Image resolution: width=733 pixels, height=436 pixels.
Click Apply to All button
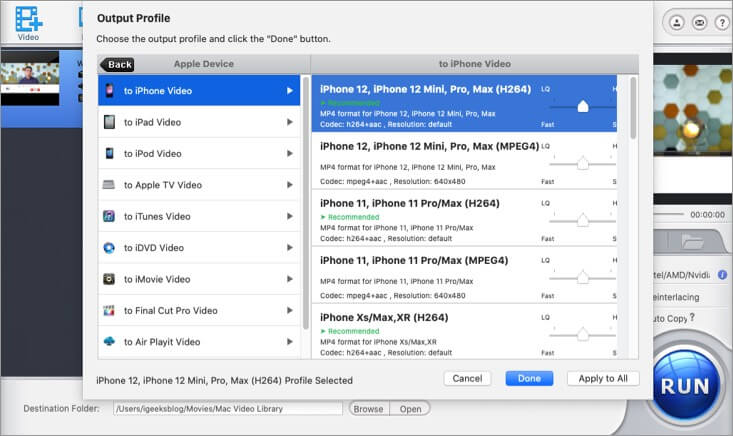(603, 378)
